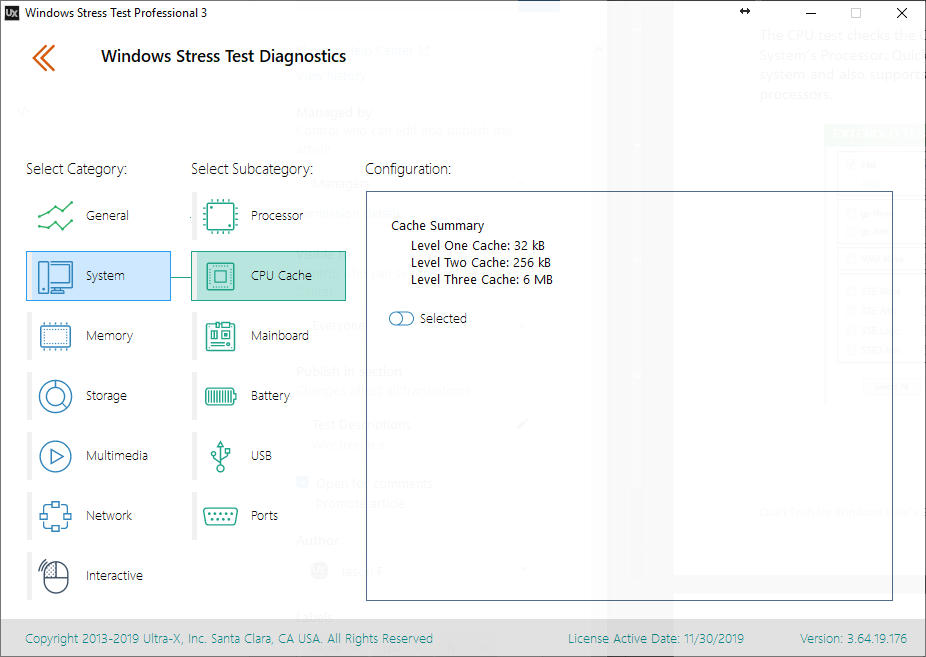The image size is (926, 657).
Task: Click the UX app icon in title bar
Action: click(x=12, y=13)
